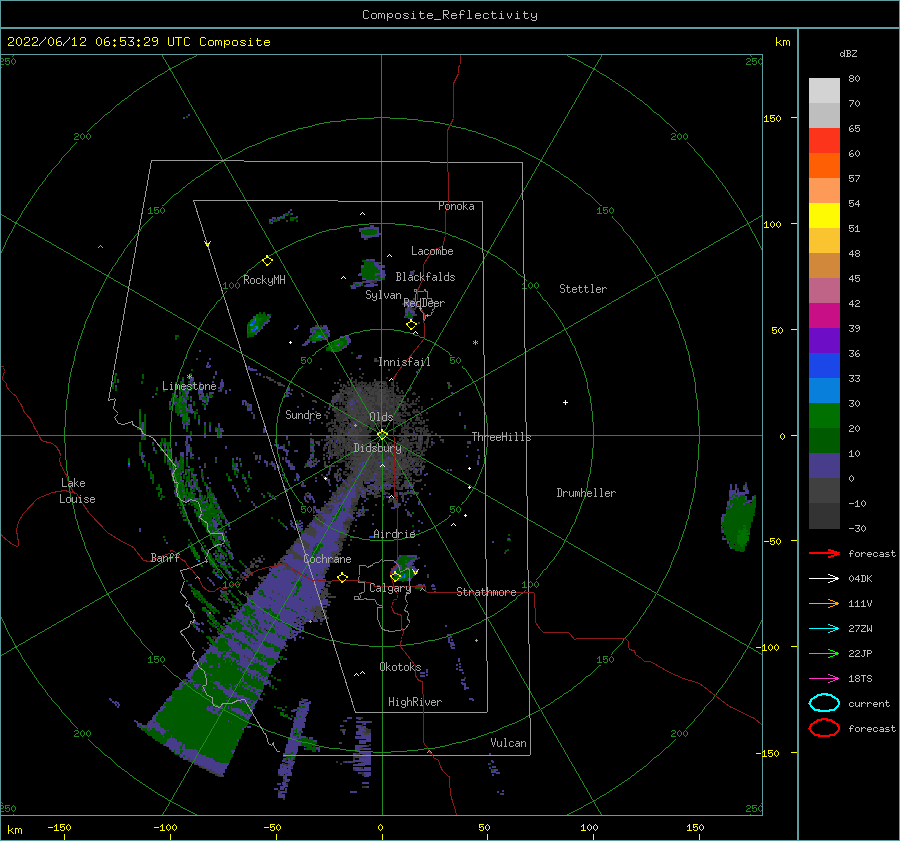Image resolution: width=900 pixels, height=841 pixels.
Task: Click the ThreeHills label
Action: point(501,437)
